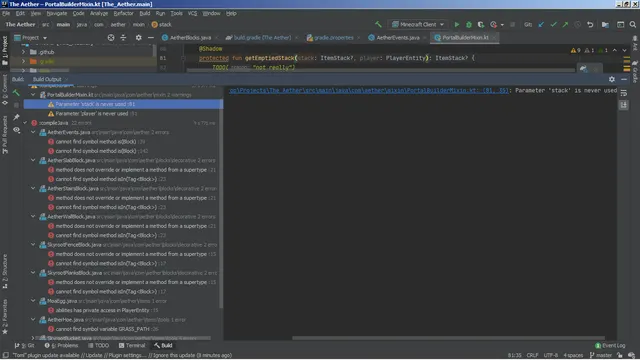Viewport: 640px width, 360px height.
Task: Toggle the eye view options in build panel
Action: (x=16, y=130)
